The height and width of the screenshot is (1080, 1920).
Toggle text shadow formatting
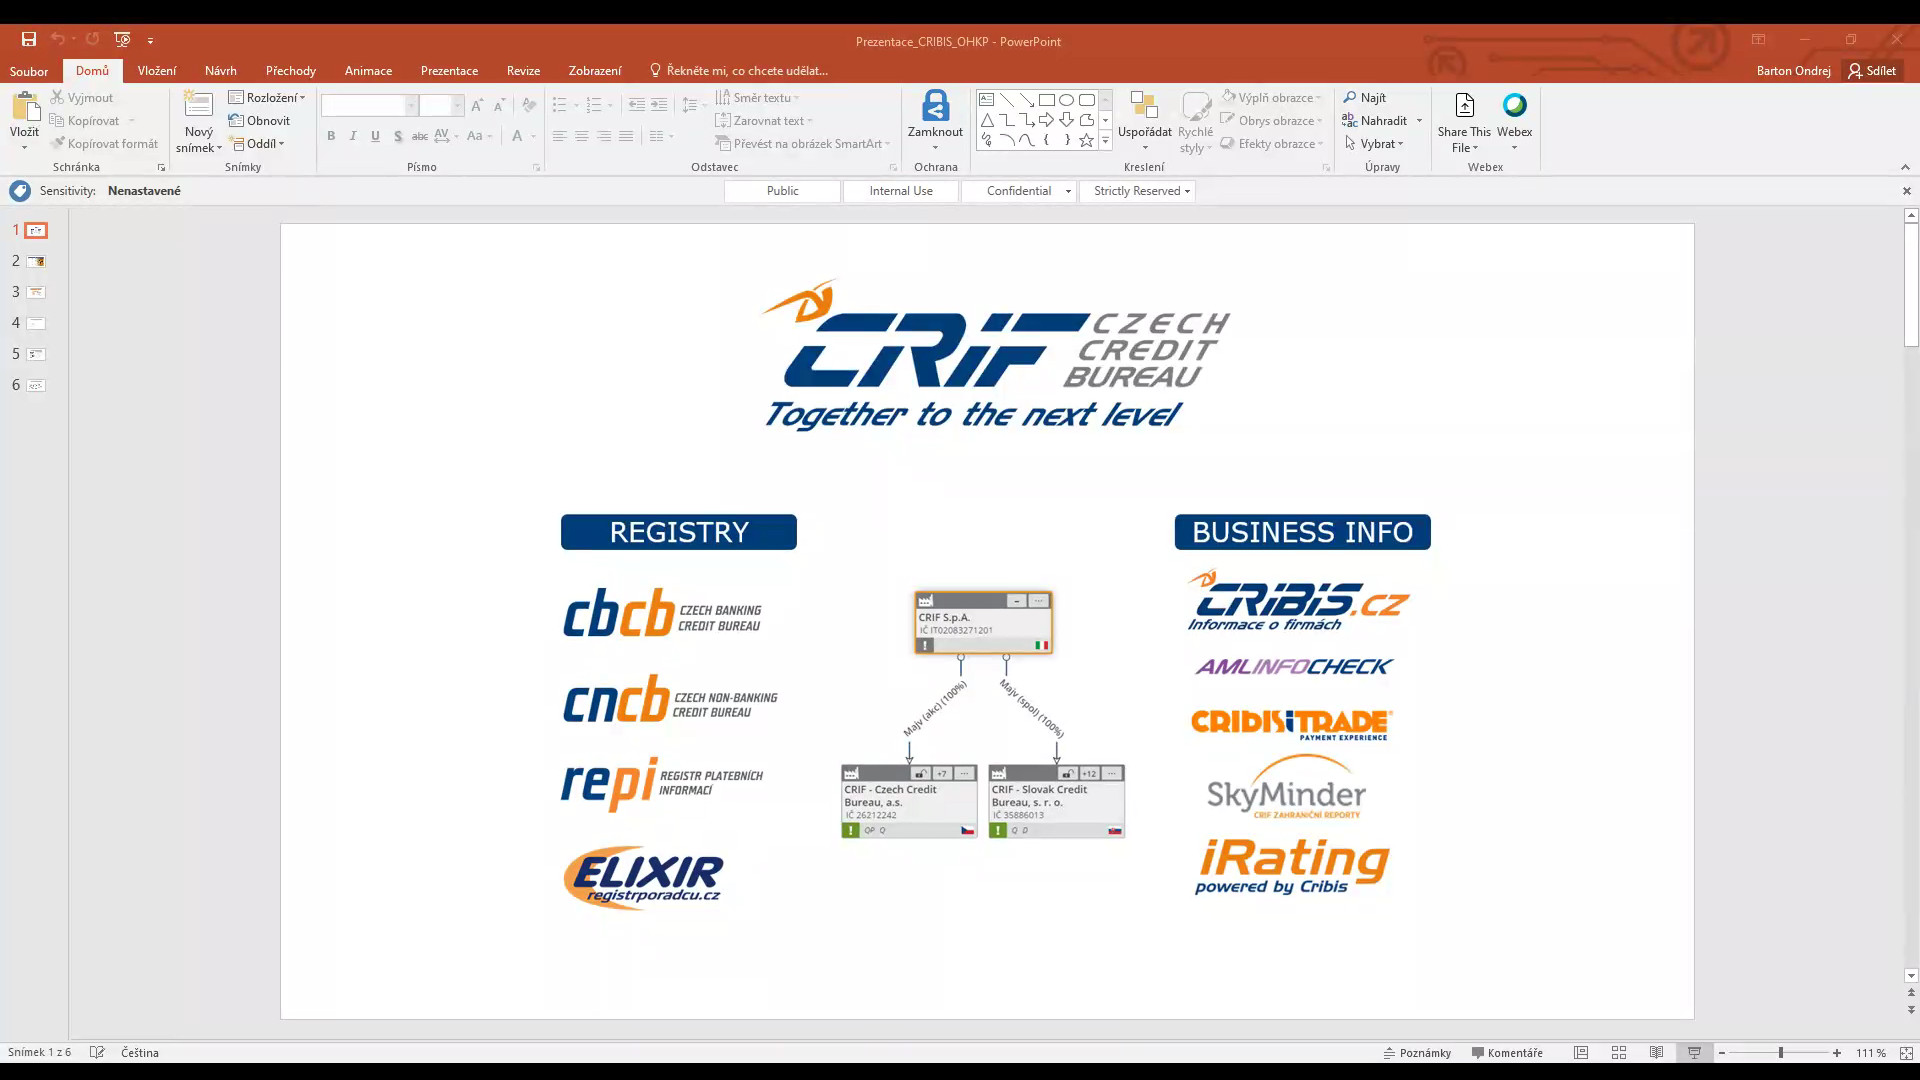[x=398, y=136]
